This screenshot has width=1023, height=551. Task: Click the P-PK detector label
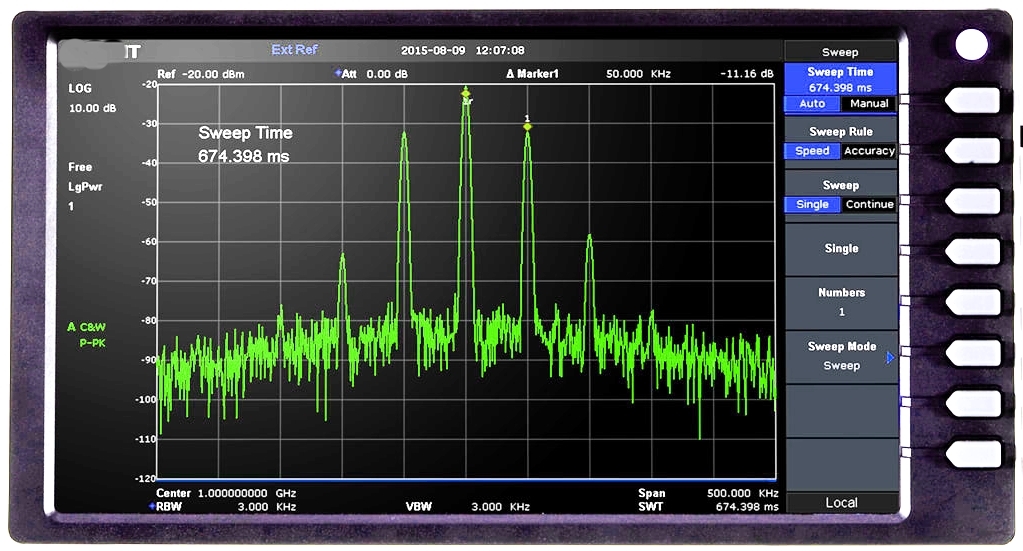pos(93,343)
